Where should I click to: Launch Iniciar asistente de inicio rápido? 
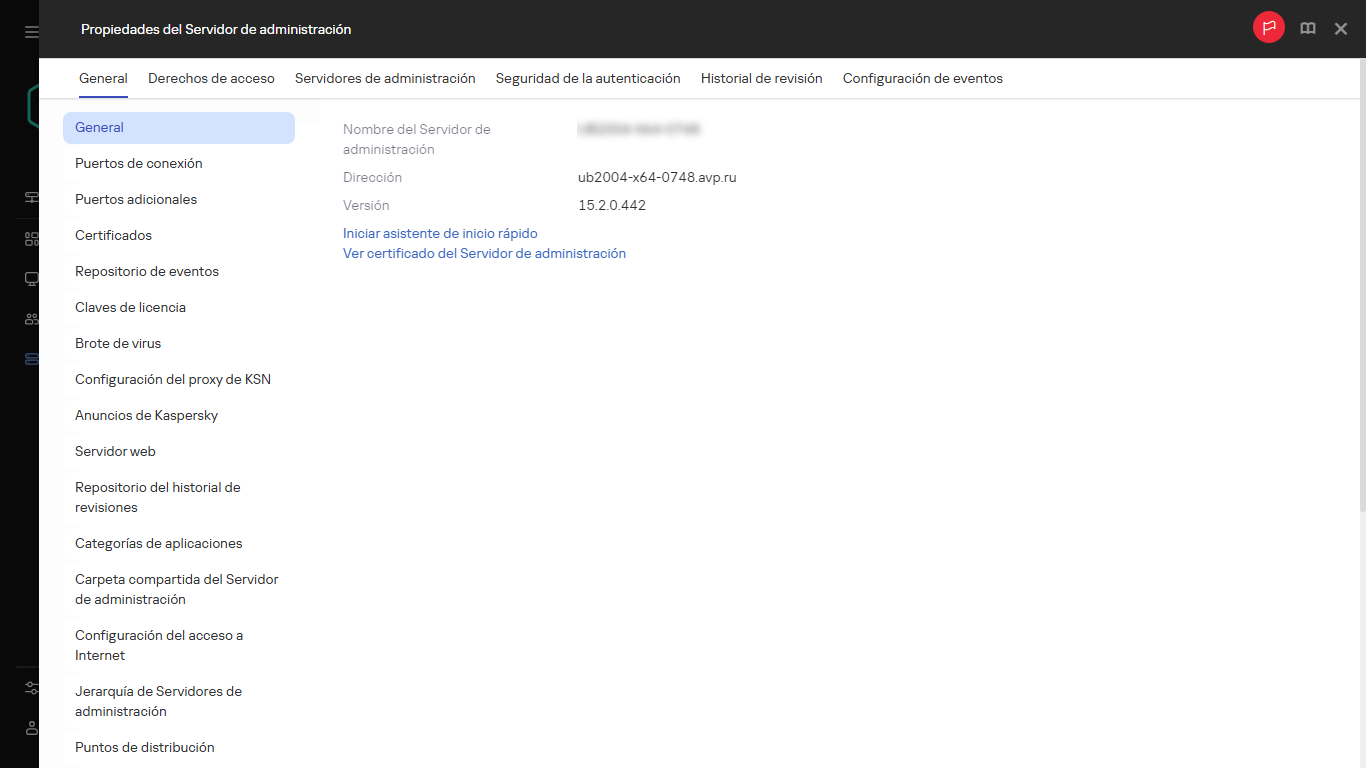coord(440,233)
